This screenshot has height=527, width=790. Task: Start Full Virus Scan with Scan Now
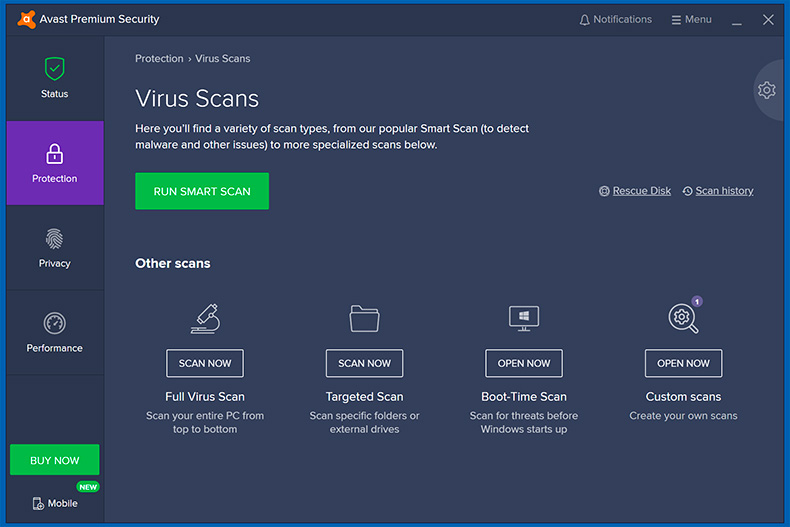205,363
